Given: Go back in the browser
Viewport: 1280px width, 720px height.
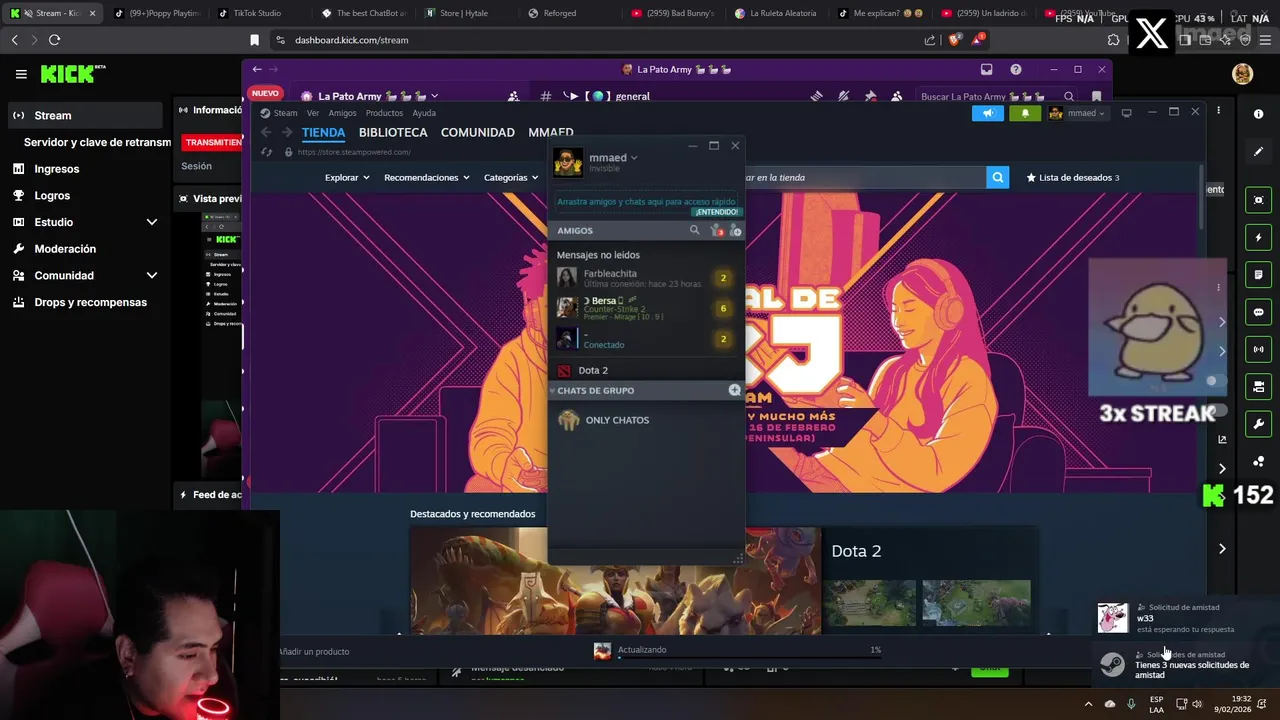Looking at the screenshot, I should click(x=15, y=40).
